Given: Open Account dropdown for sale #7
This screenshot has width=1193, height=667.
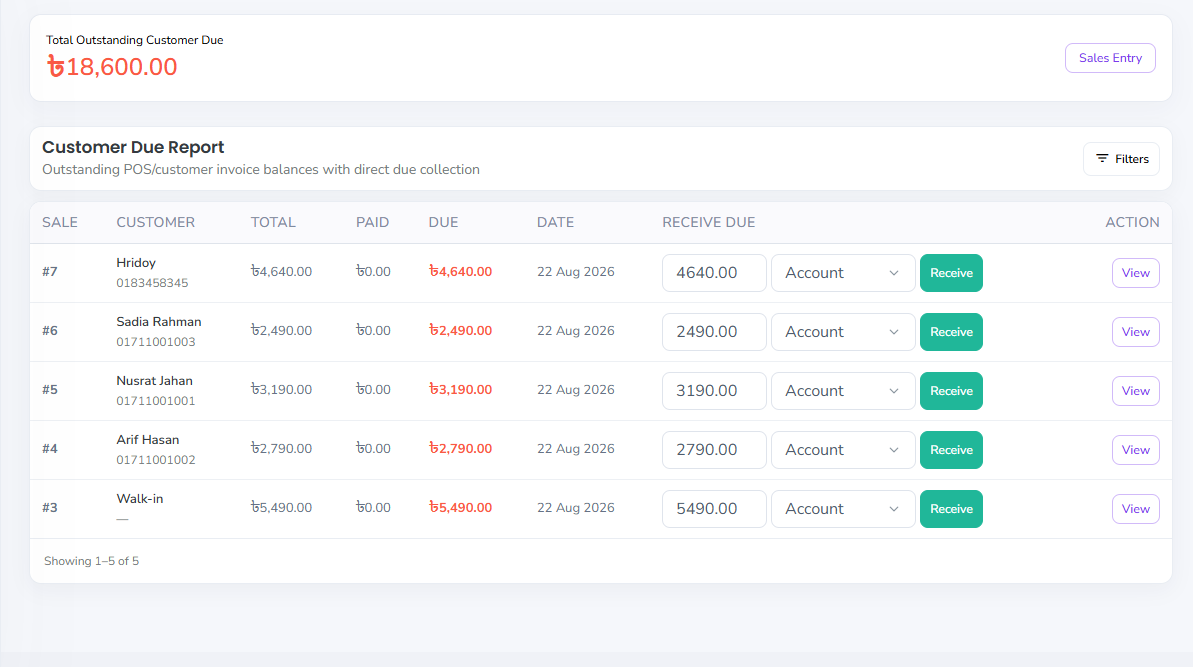Looking at the screenshot, I should [843, 273].
